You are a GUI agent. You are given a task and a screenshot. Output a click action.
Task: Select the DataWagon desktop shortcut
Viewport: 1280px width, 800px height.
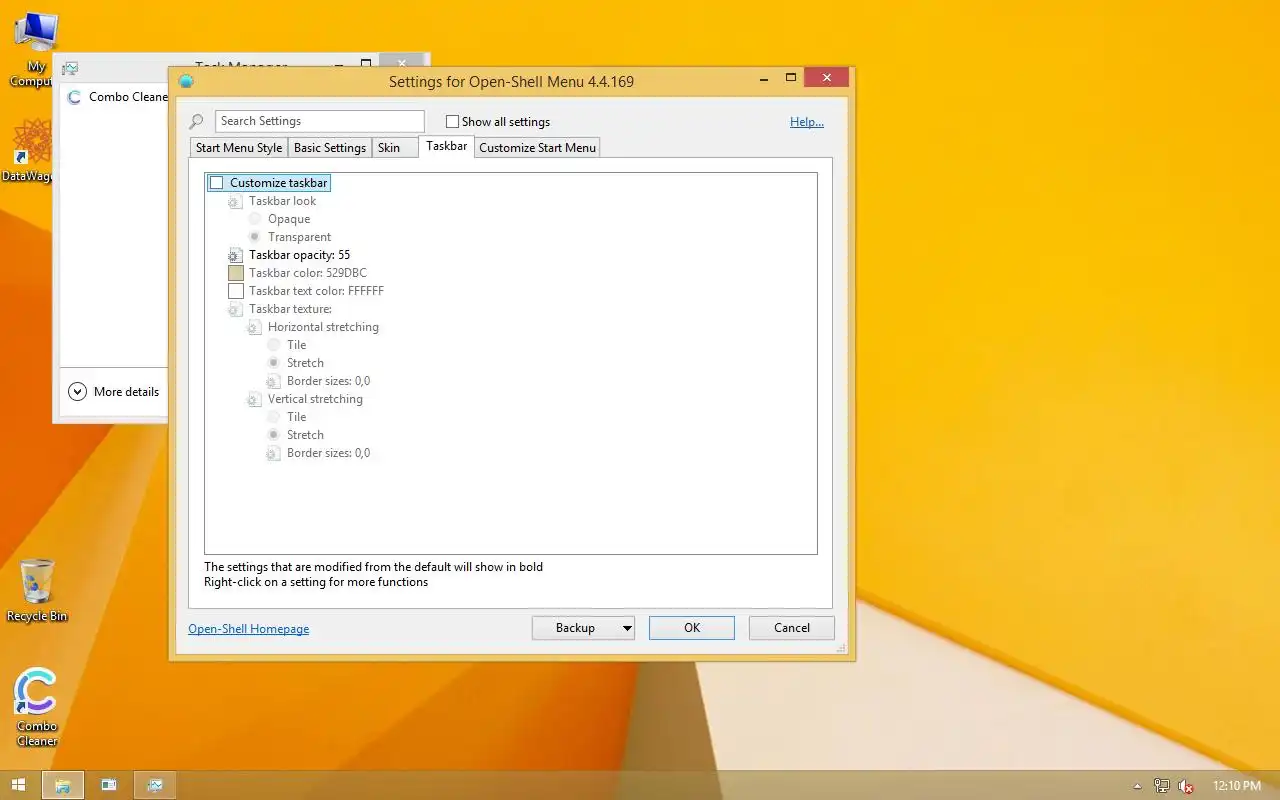(x=33, y=151)
